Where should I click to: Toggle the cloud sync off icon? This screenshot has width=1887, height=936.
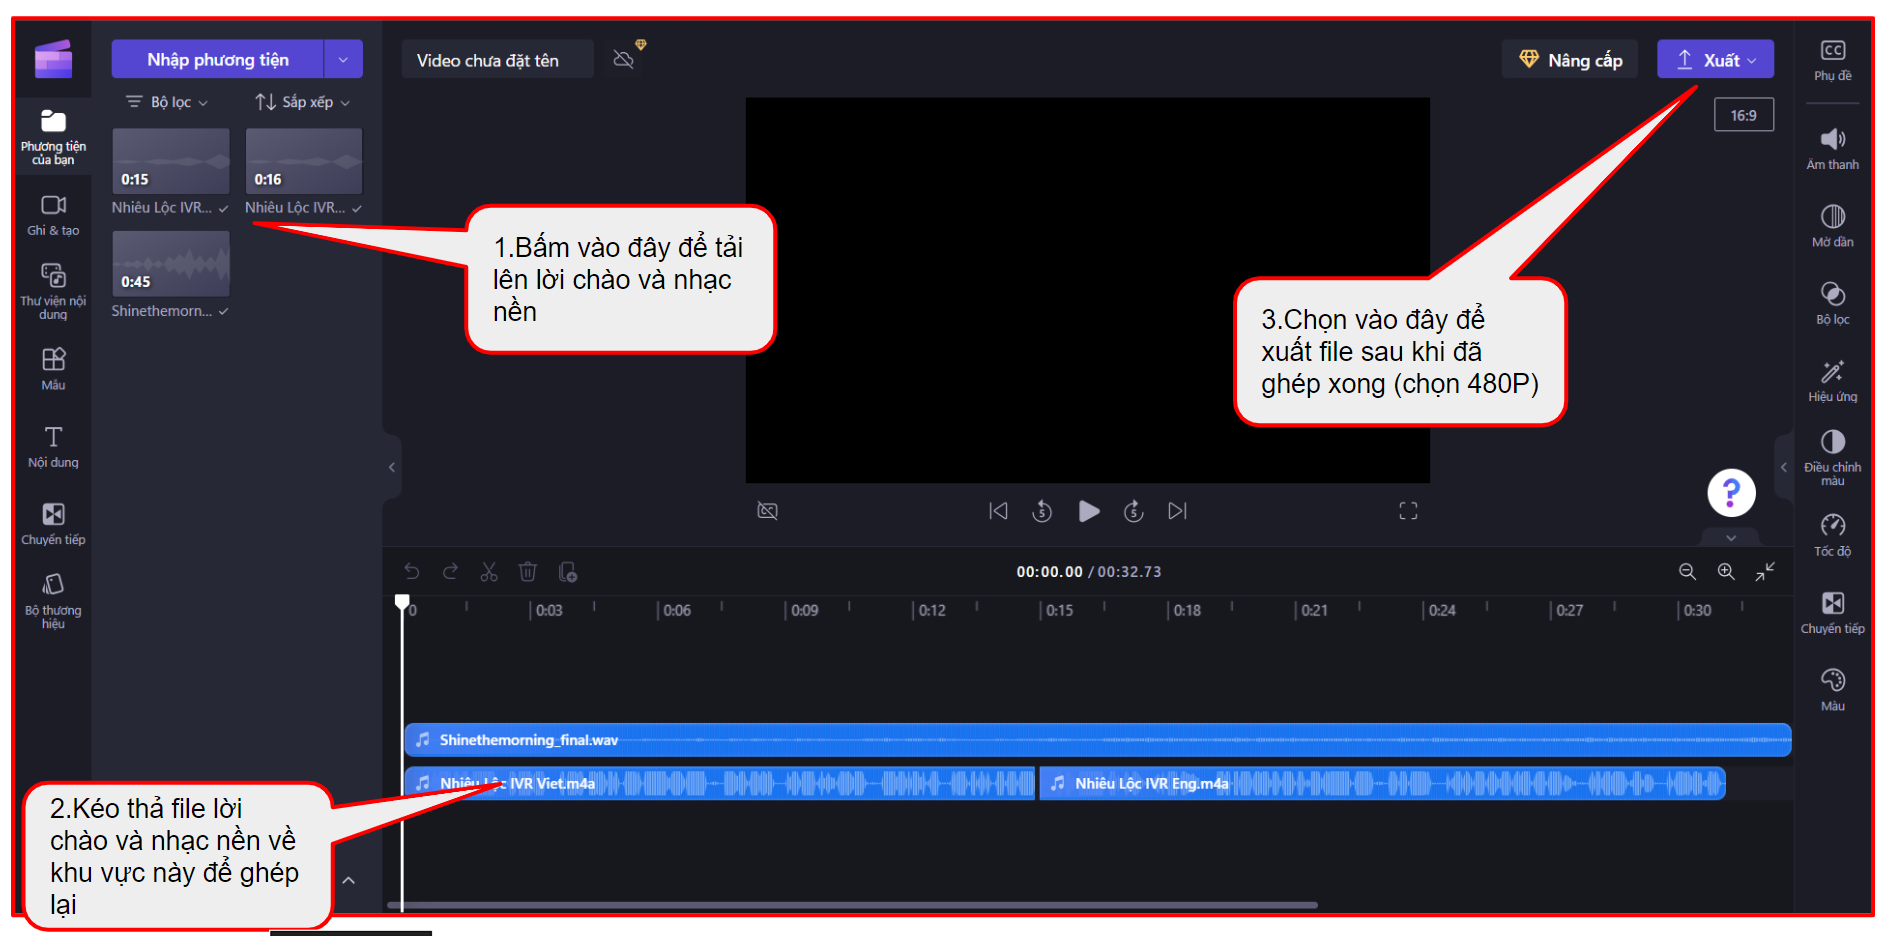(x=624, y=60)
